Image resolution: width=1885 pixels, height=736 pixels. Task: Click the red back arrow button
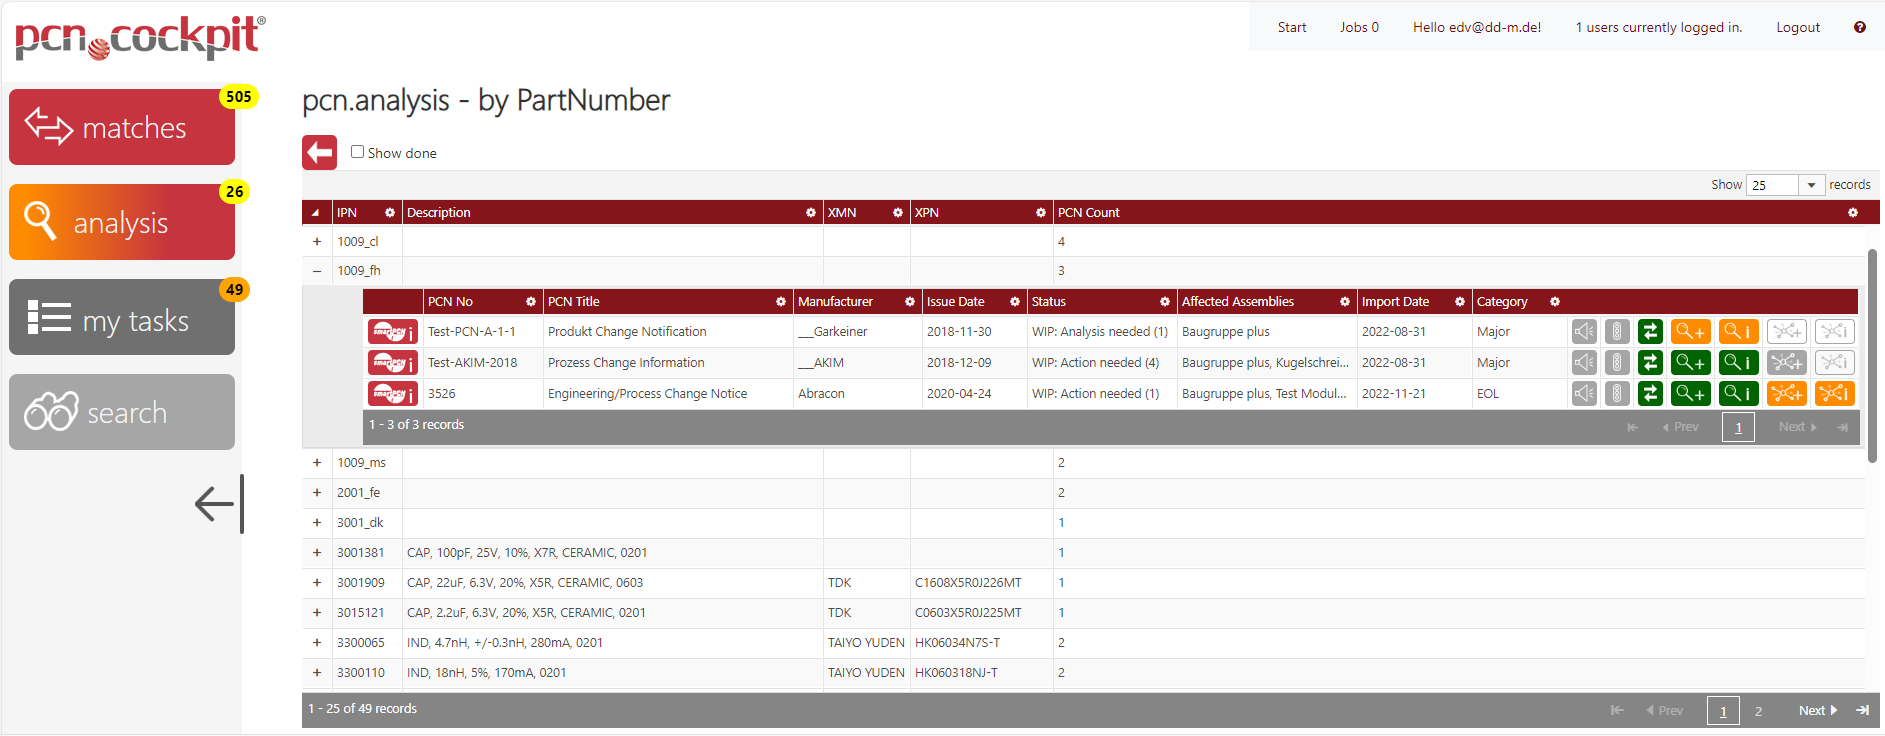click(x=319, y=153)
